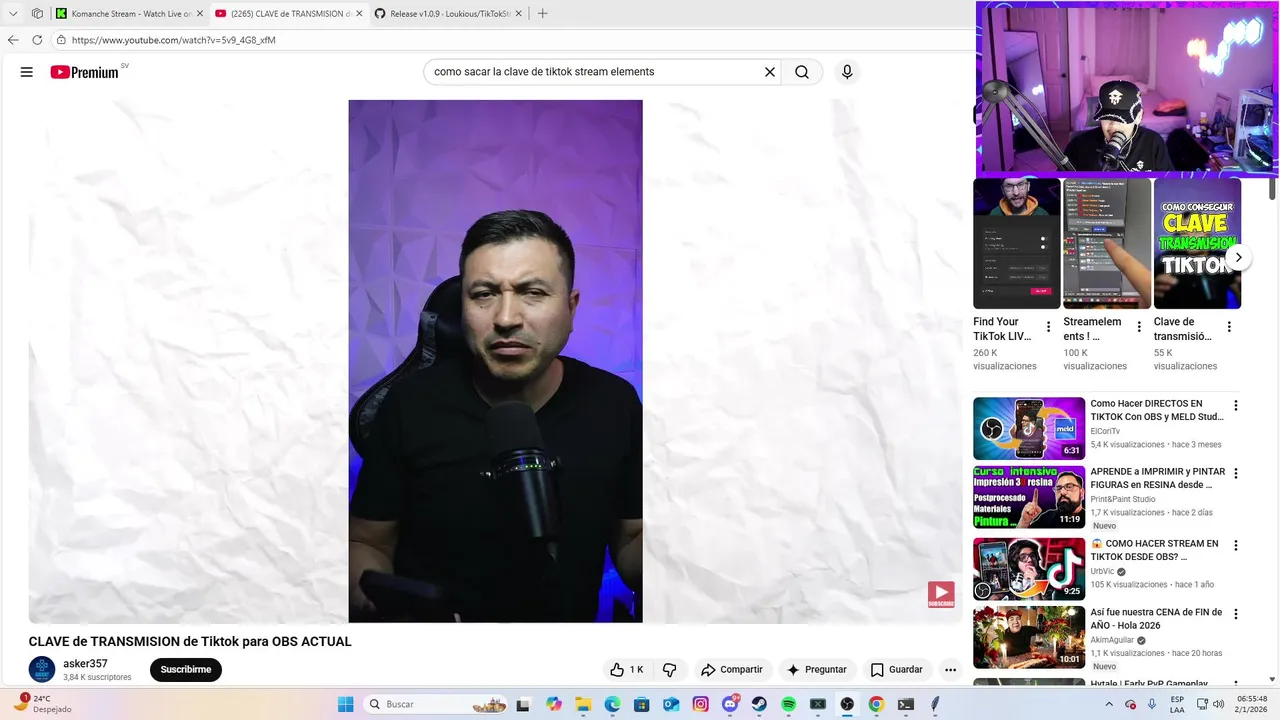
Task: Open options for CENA de FIN de AÑO video
Action: (1236, 614)
